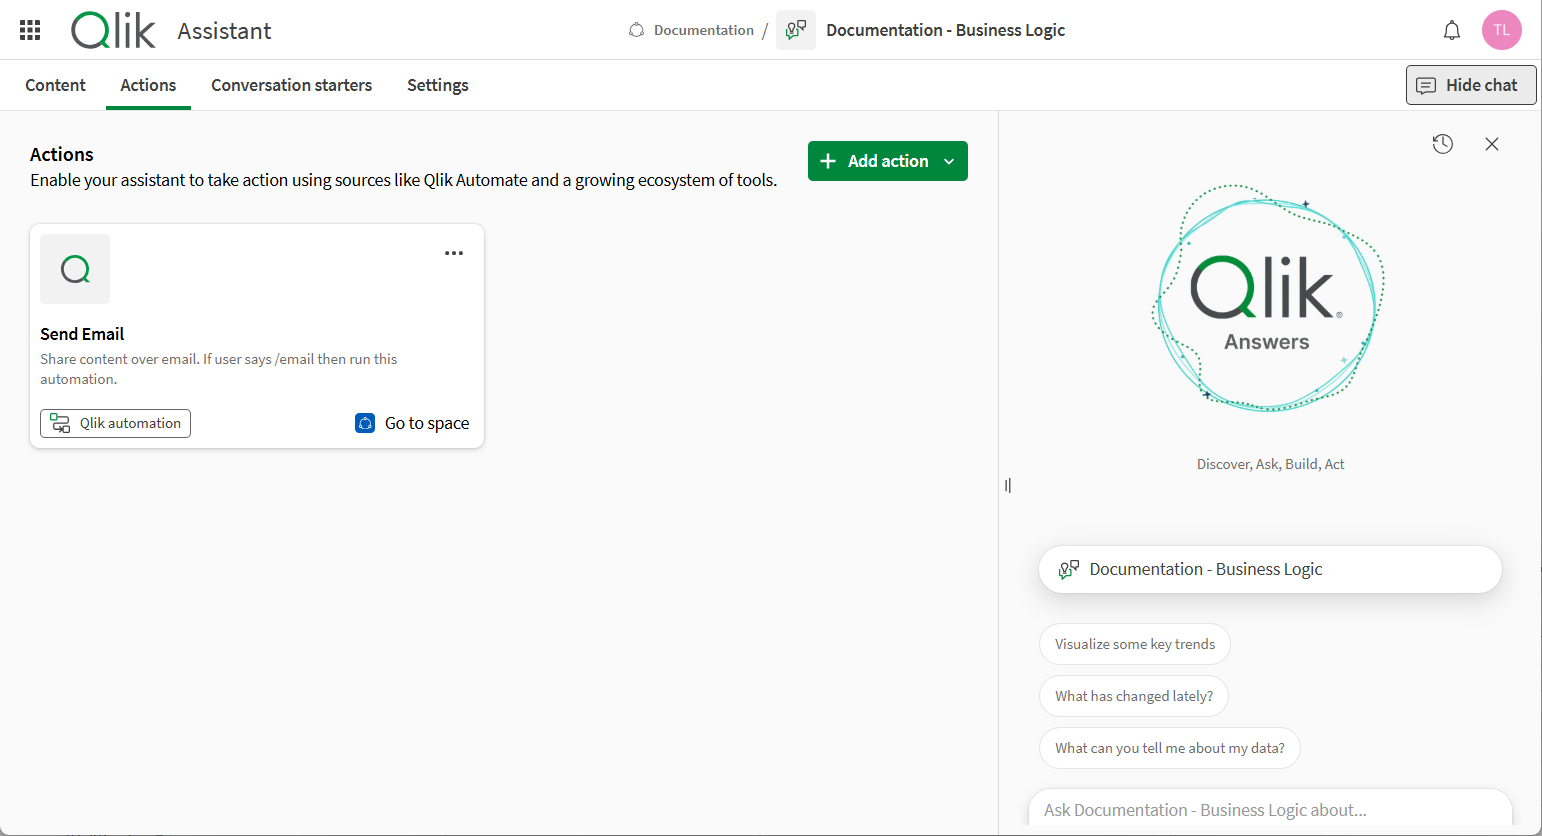This screenshot has height=836, width=1542.
Task: Focus the Ask Documentation chat input field
Action: coord(1270,810)
